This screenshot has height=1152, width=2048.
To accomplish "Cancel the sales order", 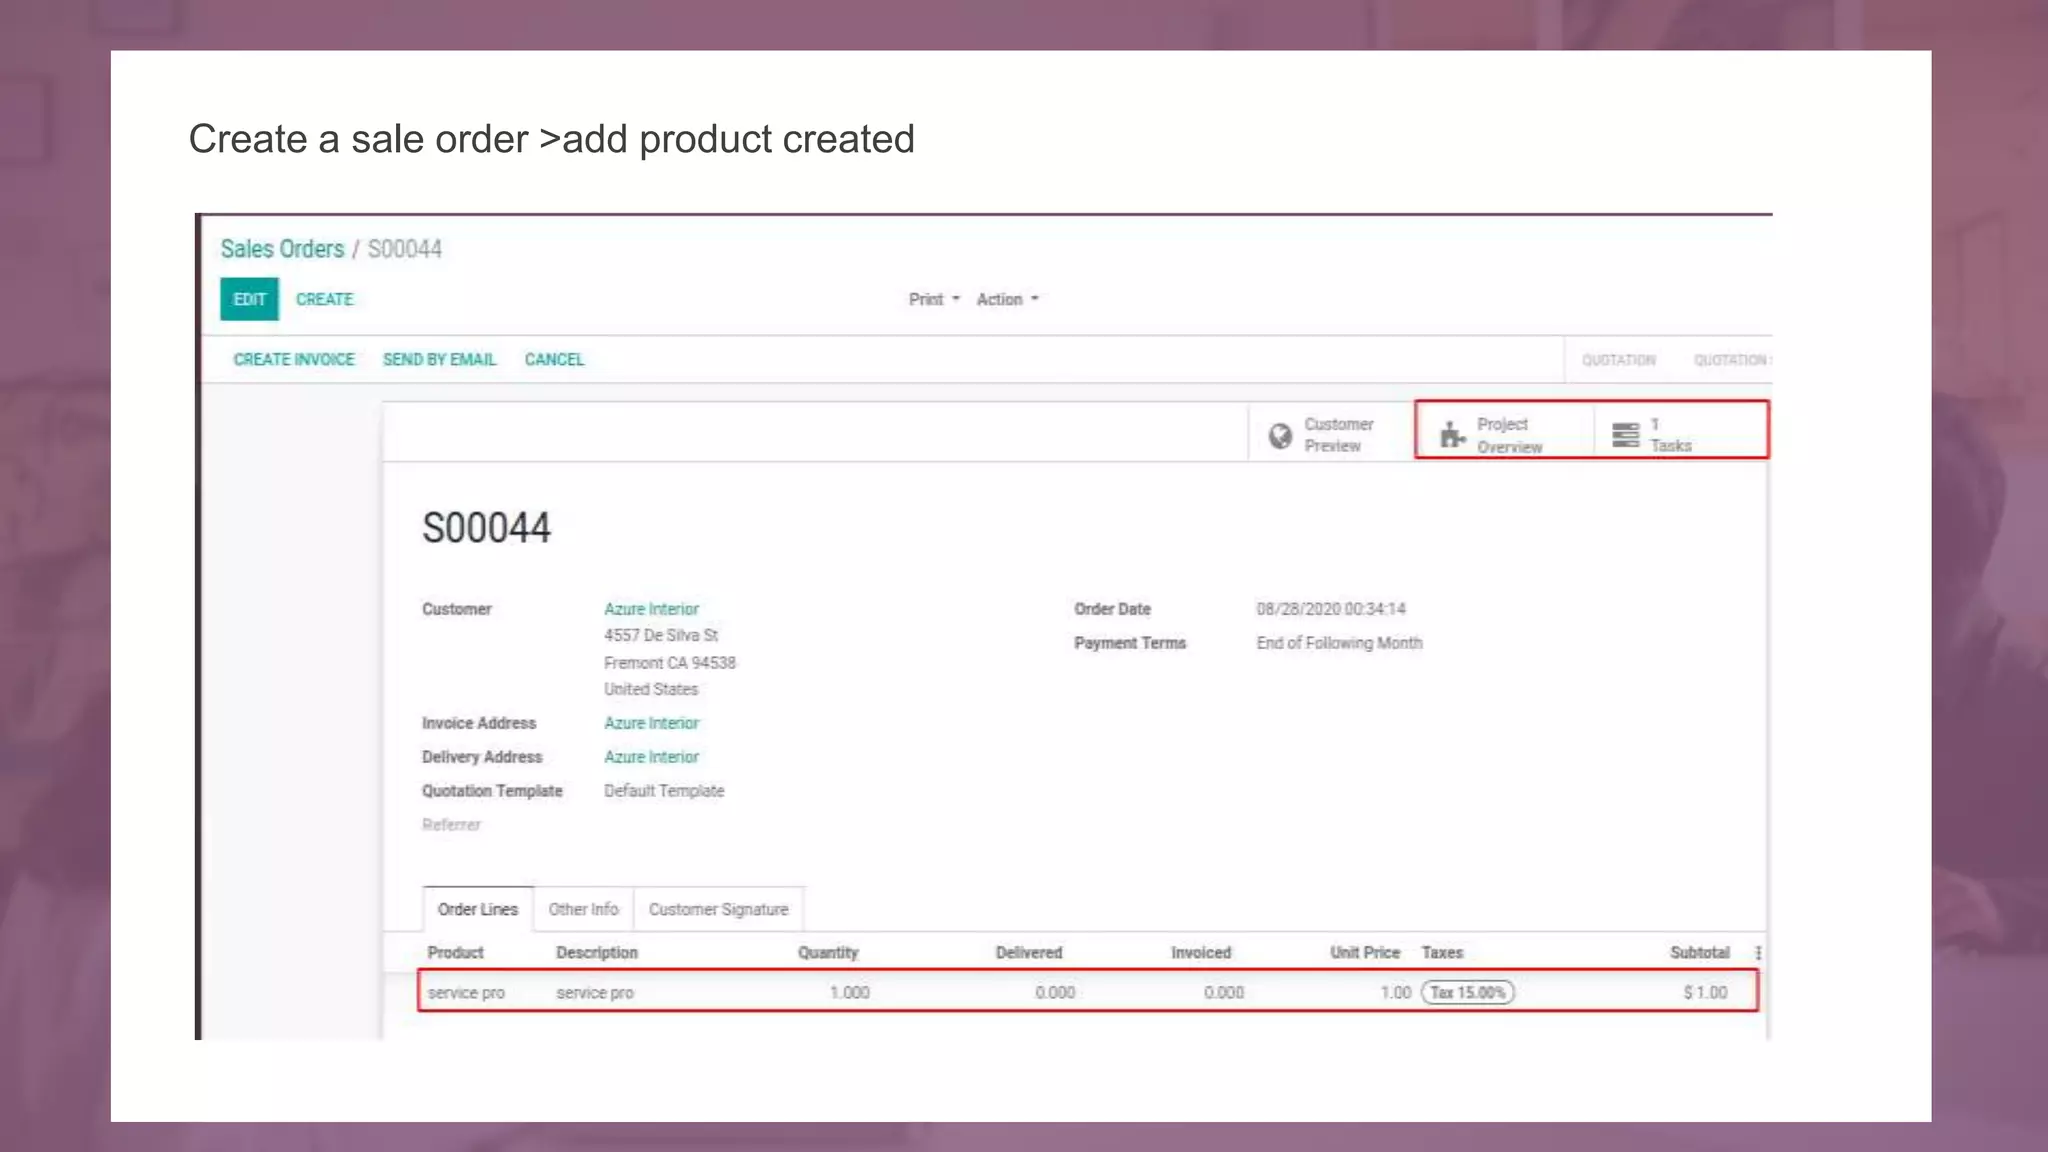I will coord(554,360).
